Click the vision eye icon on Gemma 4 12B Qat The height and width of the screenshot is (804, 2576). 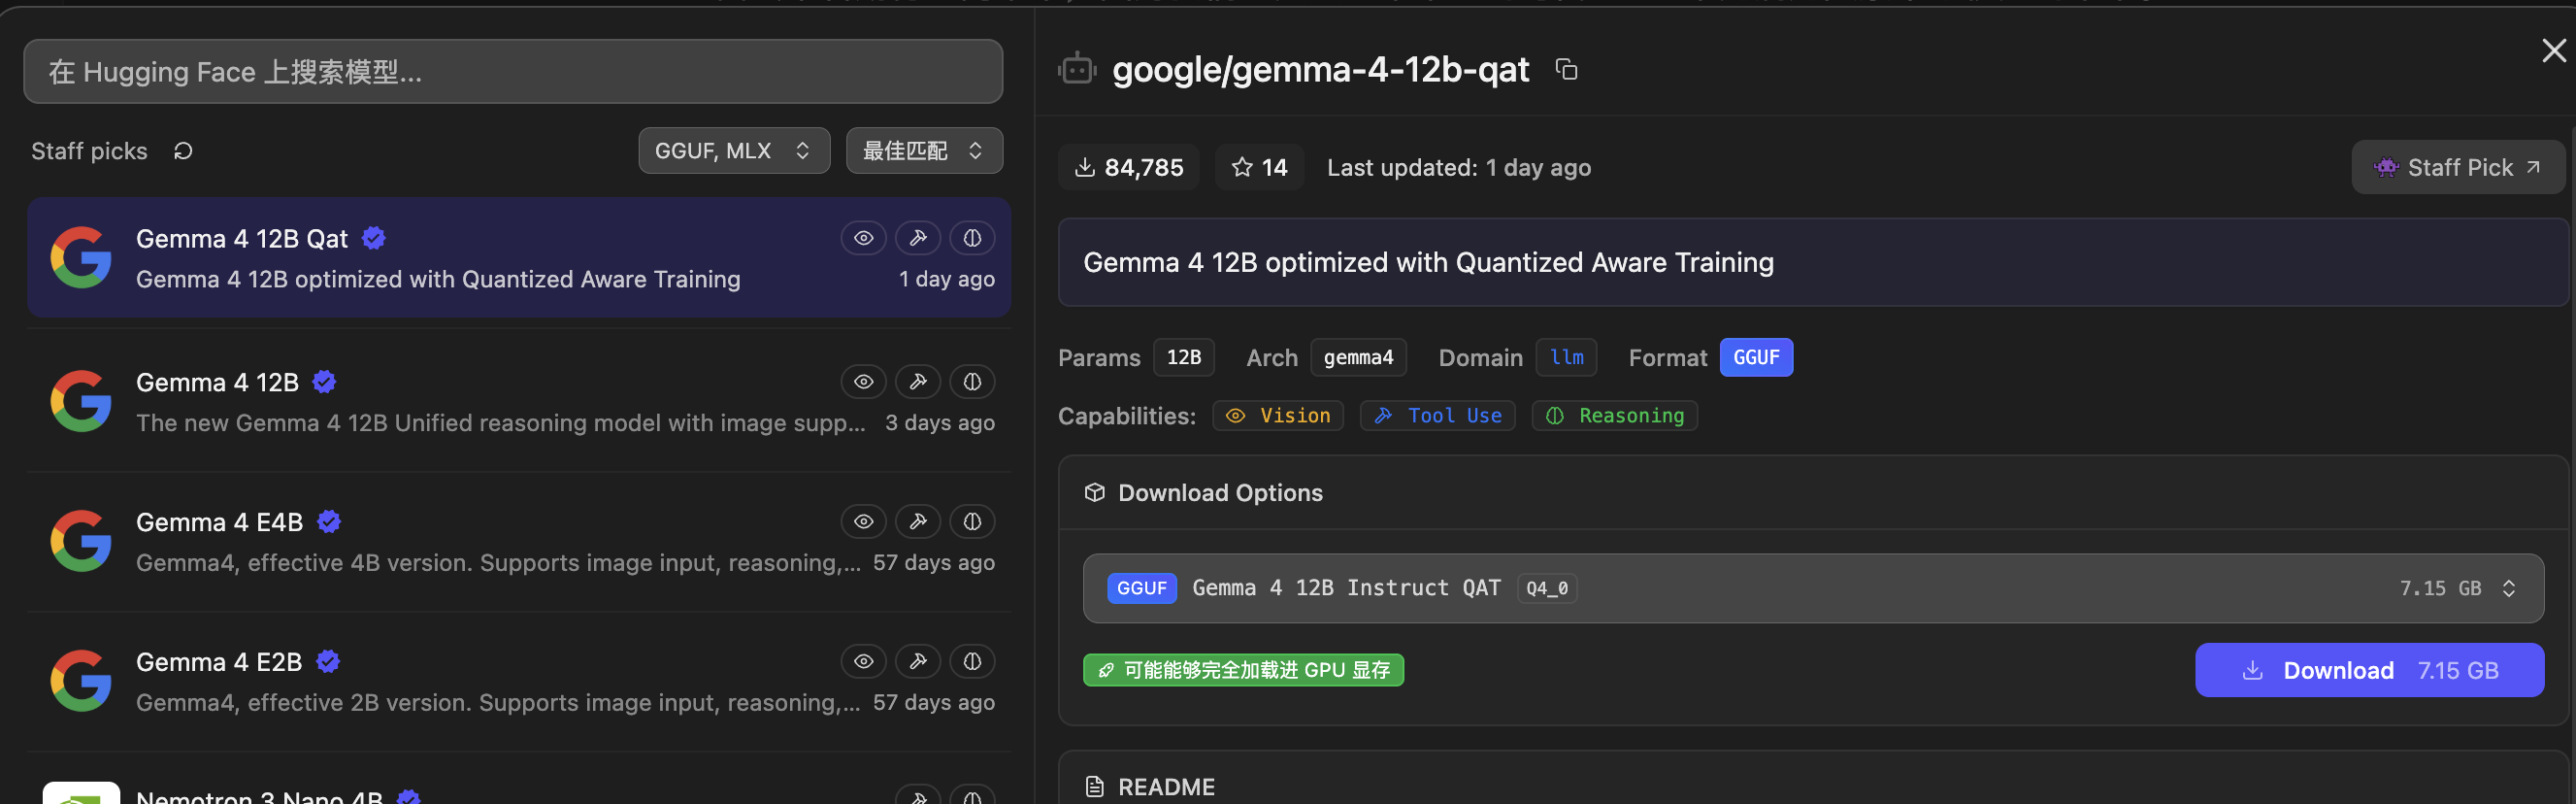click(x=864, y=238)
